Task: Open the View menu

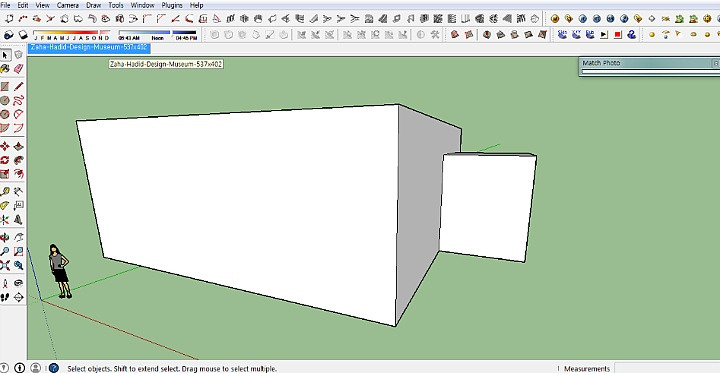Action: coord(42,6)
